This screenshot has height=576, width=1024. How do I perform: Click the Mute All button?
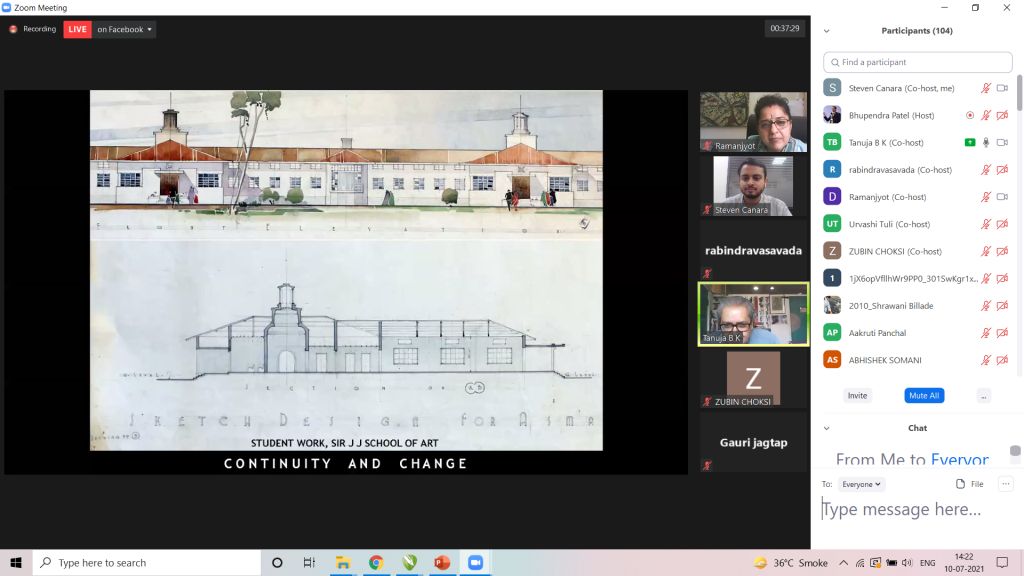[x=924, y=396]
